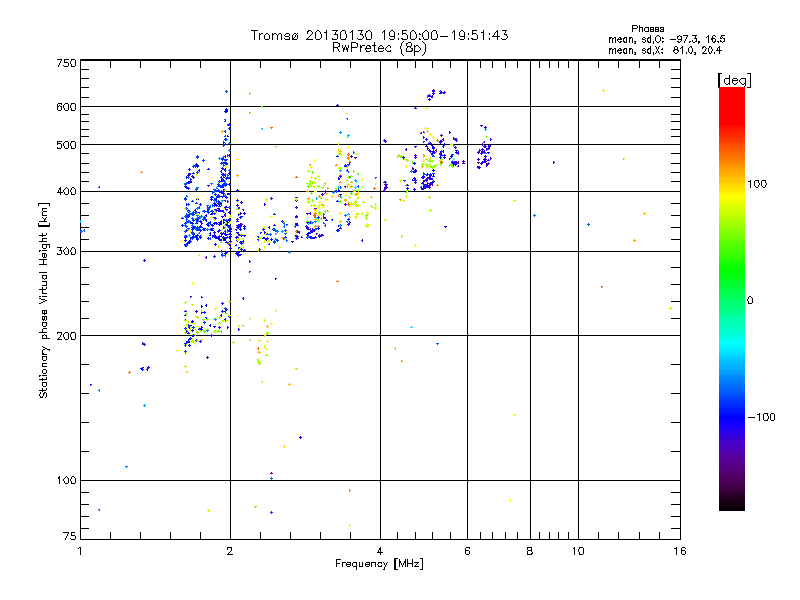Click the colorbar tick label '100'
This screenshot has width=800, height=600.
click(x=757, y=184)
